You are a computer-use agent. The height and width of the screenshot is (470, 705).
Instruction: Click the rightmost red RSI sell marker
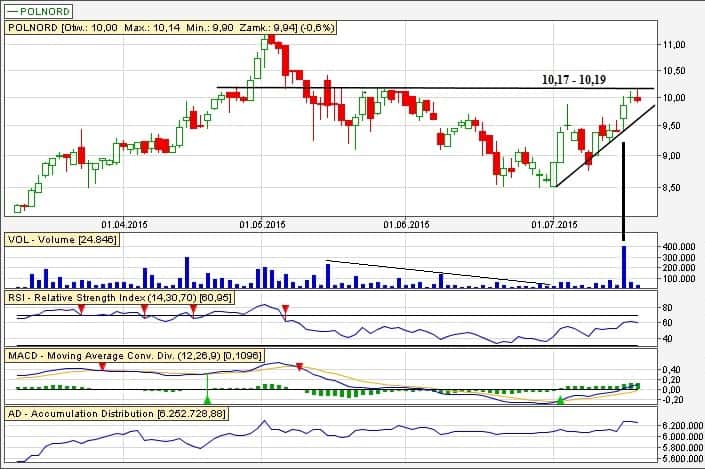286,308
